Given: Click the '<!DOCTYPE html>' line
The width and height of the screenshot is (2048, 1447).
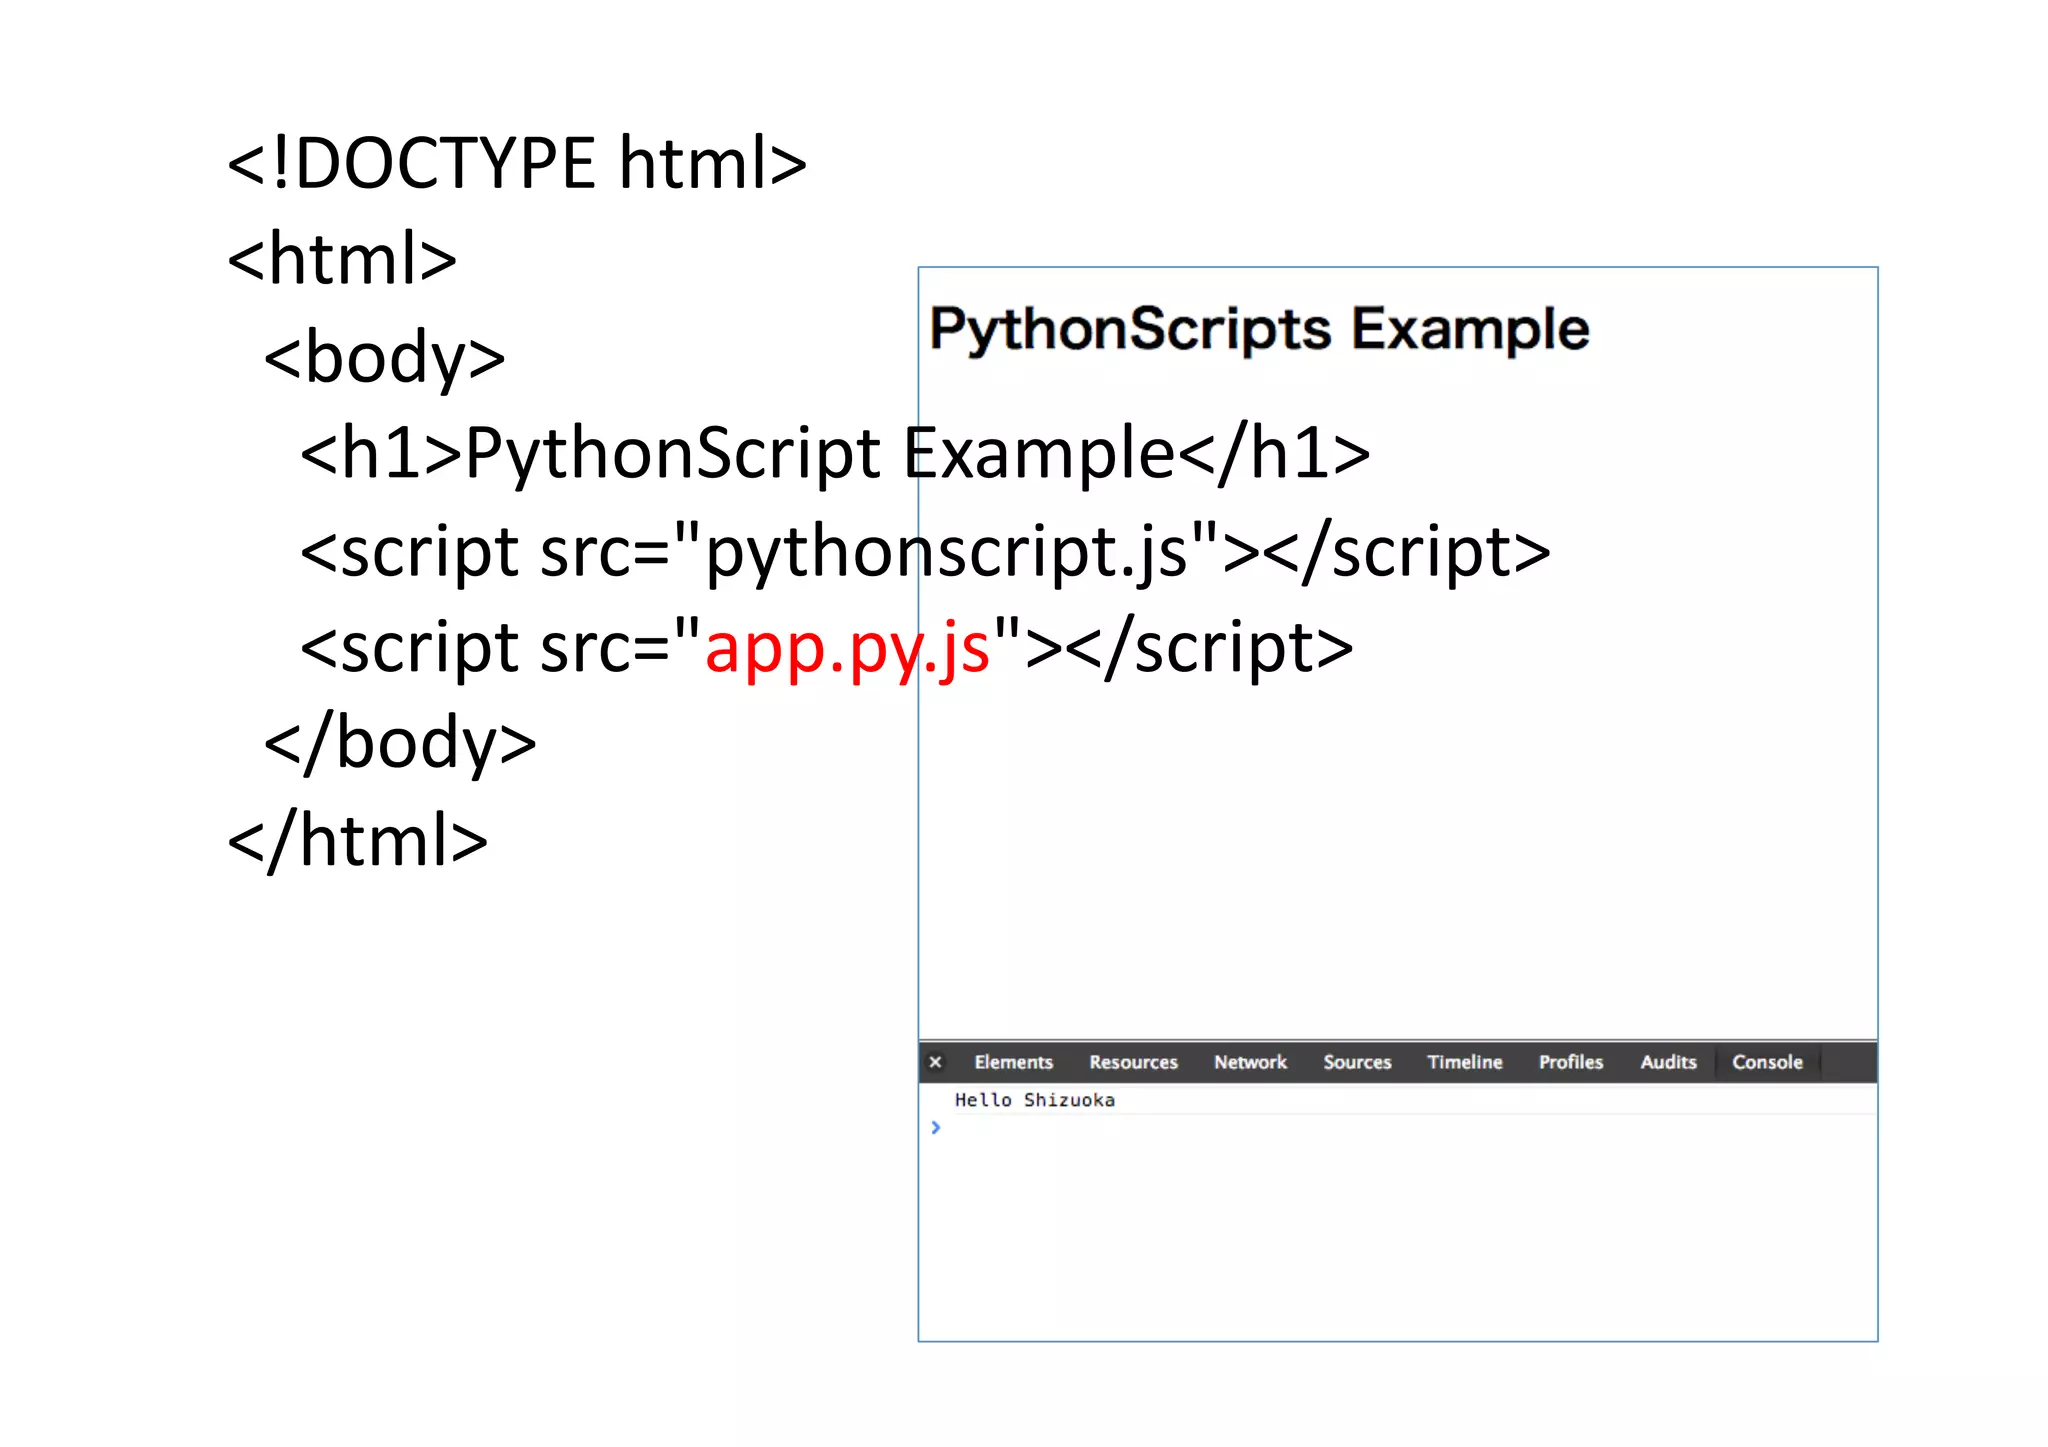Looking at the screenshot, I should tap(517, 163).
